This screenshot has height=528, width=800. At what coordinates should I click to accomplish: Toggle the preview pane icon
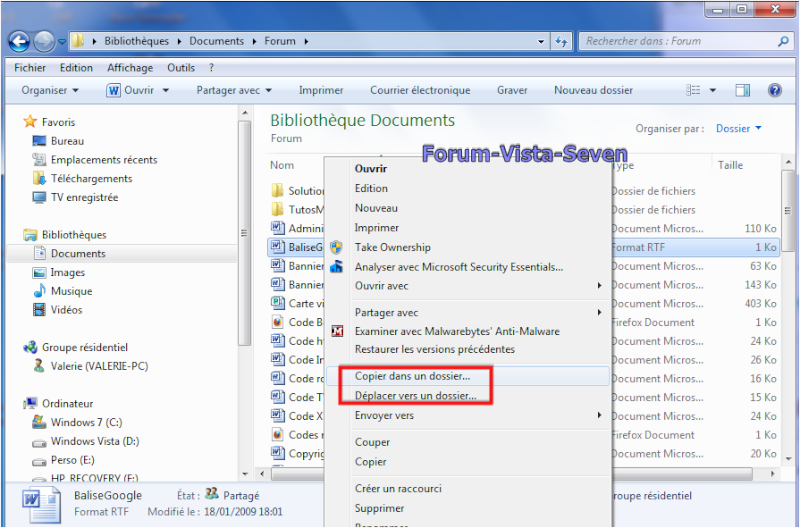(742, 91)
